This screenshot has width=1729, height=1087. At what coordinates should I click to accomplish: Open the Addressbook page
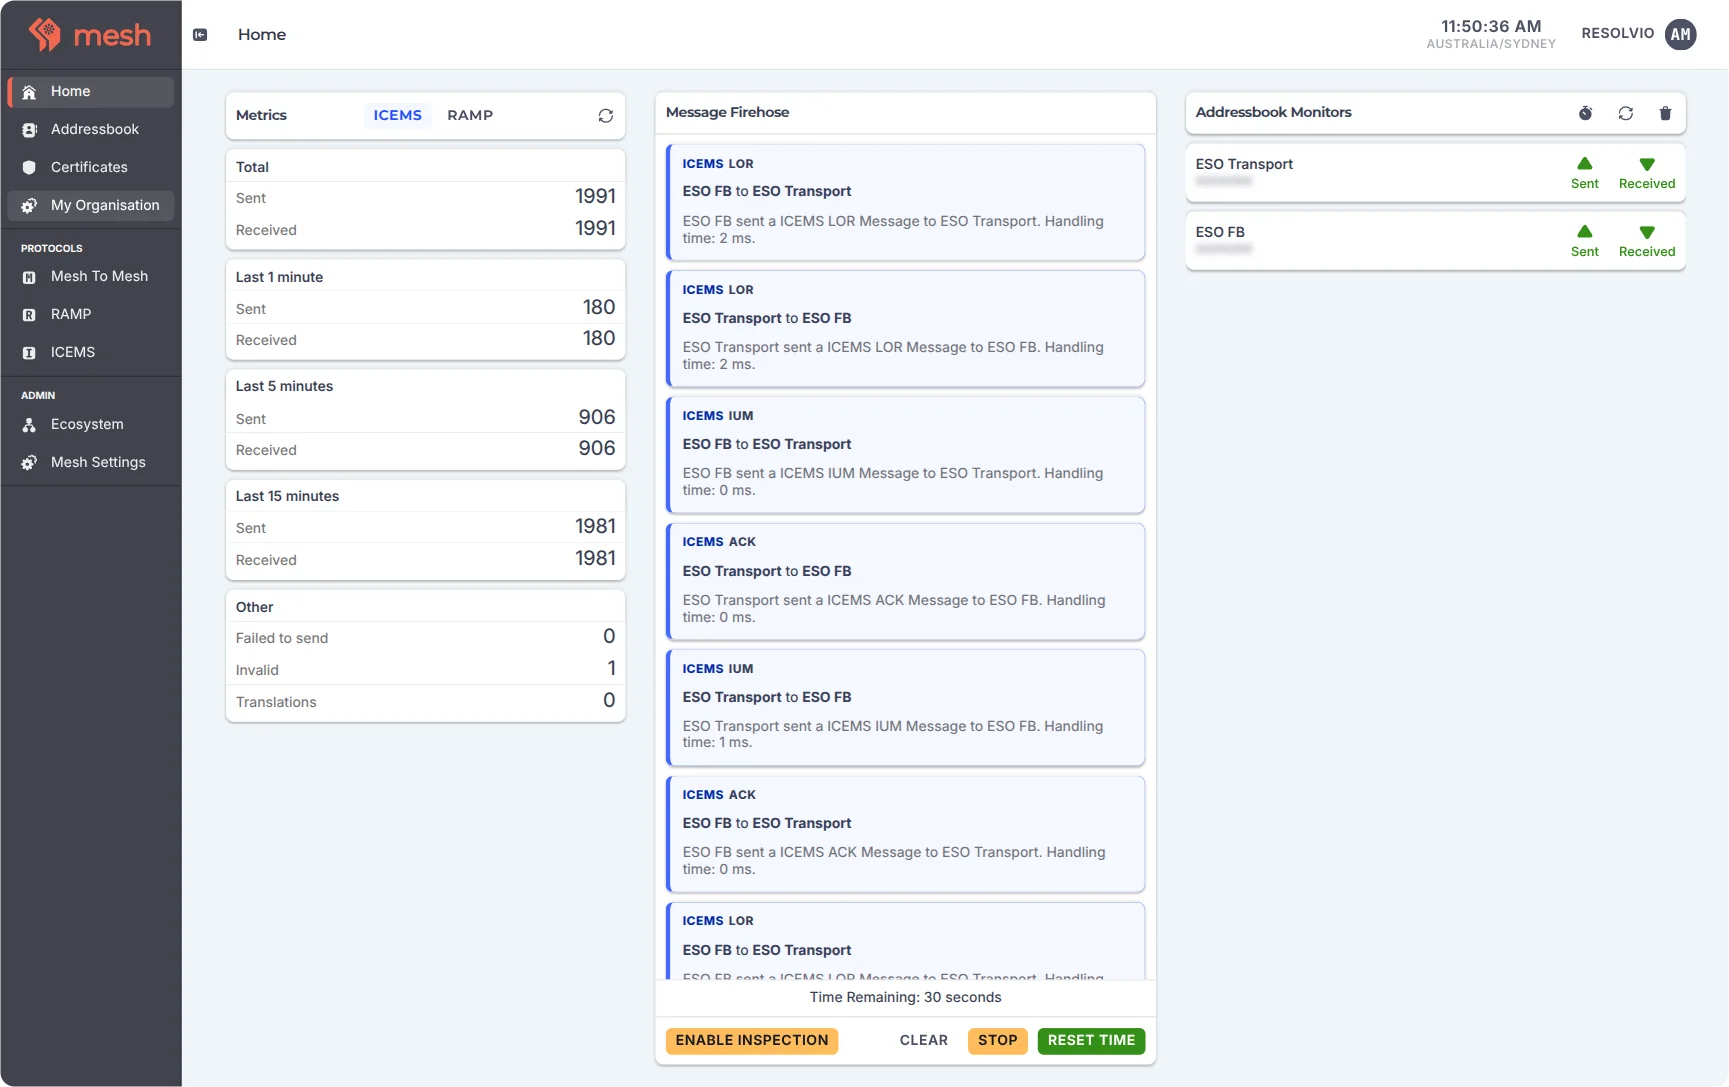click(91, 129)
